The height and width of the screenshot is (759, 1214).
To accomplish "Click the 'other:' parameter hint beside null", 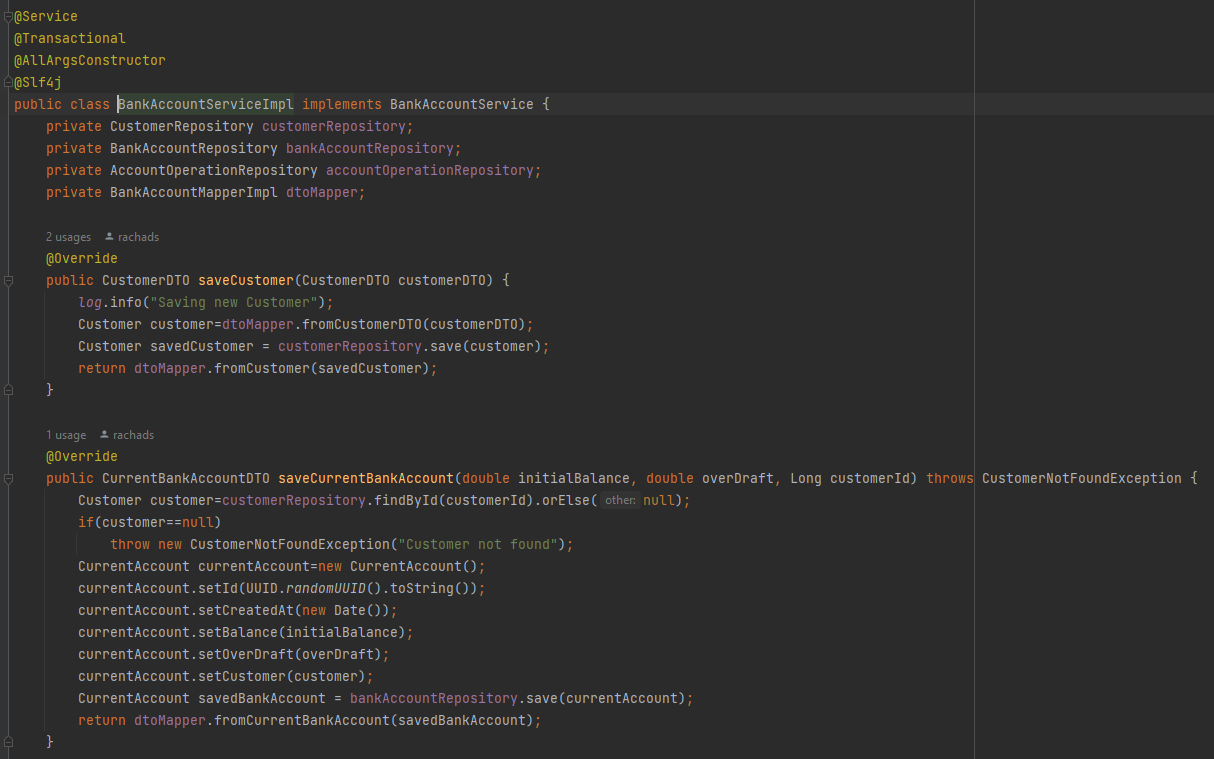I will coord(620,499).
